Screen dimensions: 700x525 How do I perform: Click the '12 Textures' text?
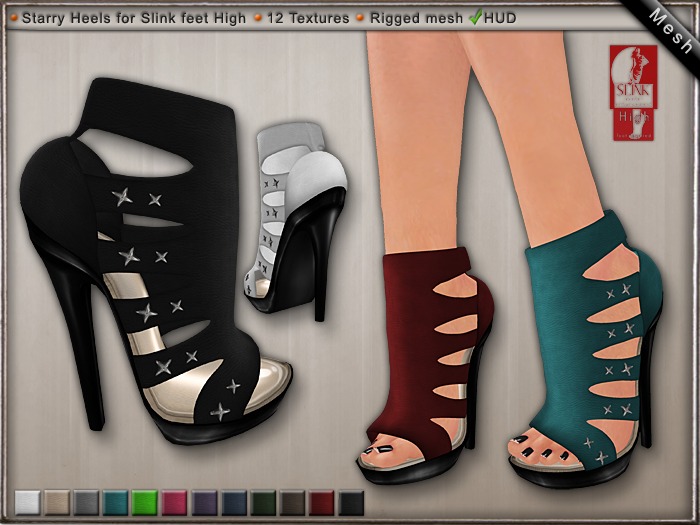(x=308, y=18)
